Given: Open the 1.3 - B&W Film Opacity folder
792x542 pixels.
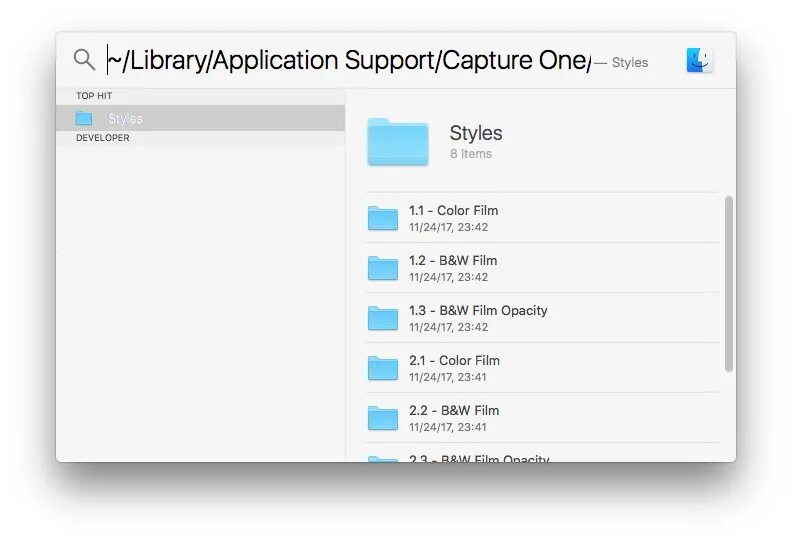Looking at the screenshot, I should click(542, 318).
